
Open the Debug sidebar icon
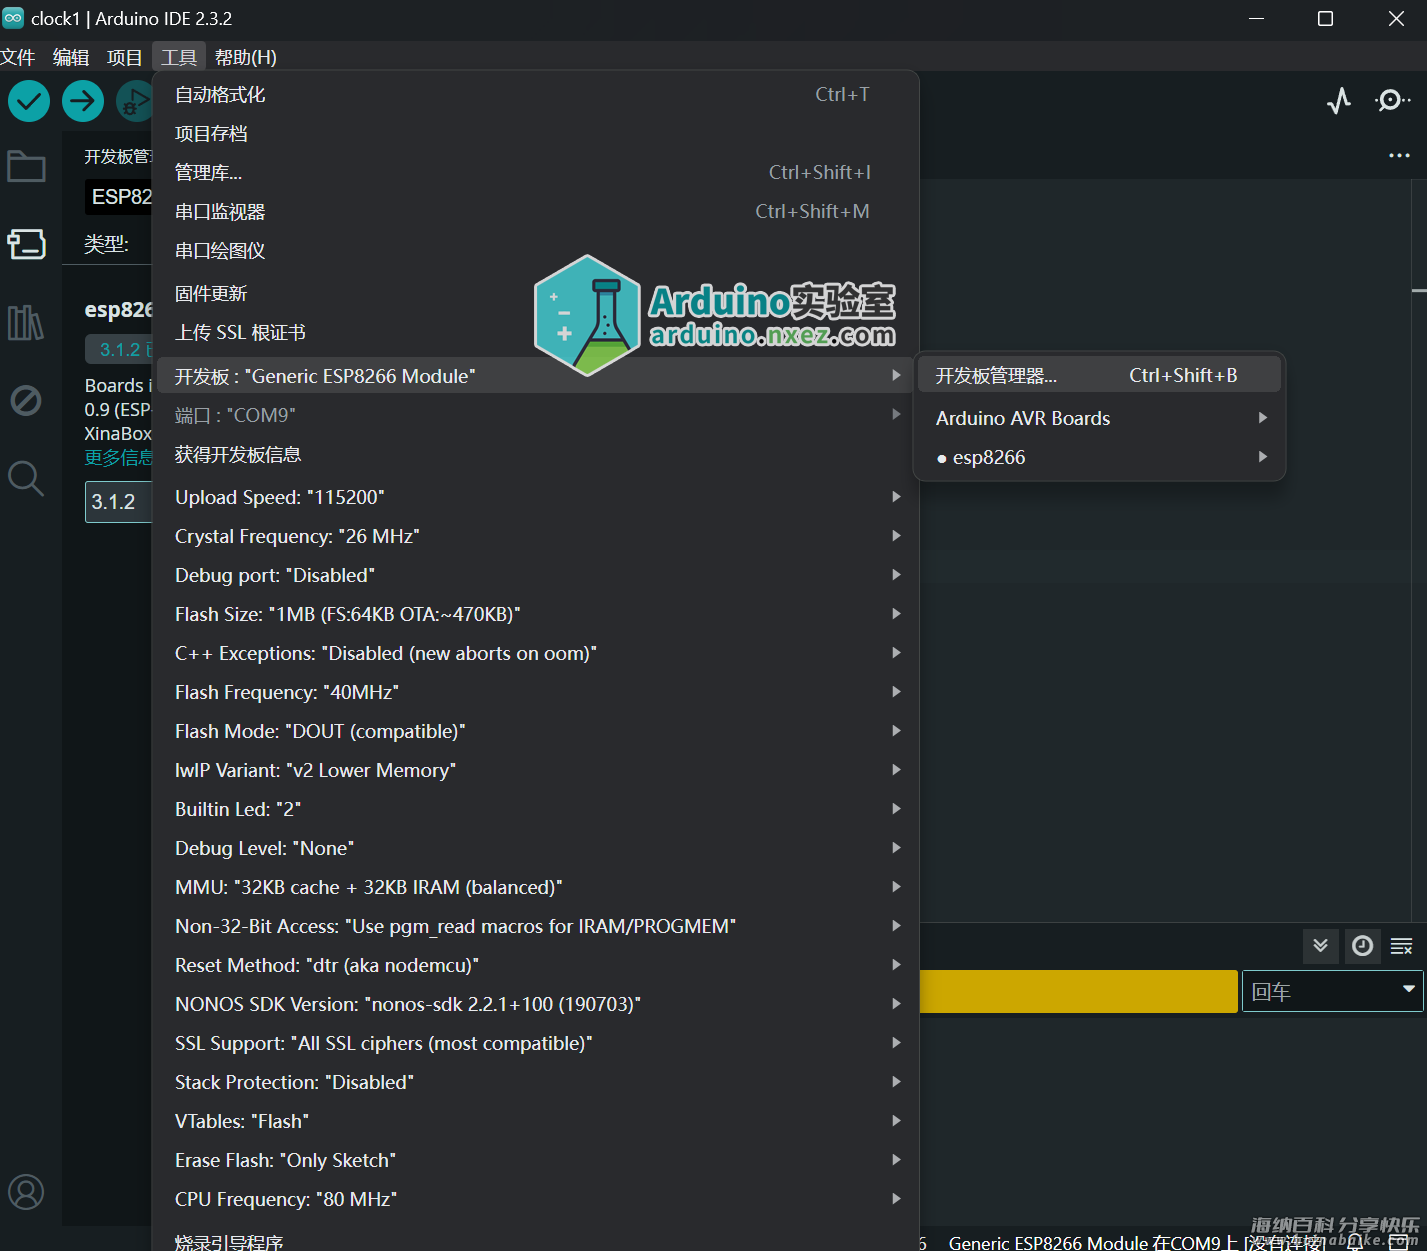coord(26,401)
